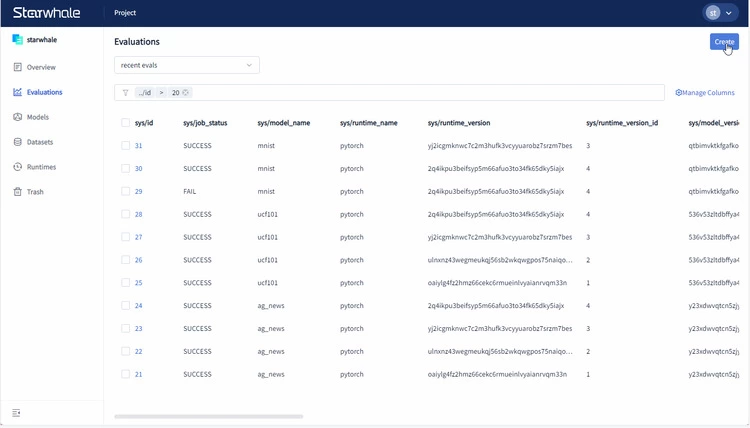Open the 'recent evals' view dropdown

tap(186, 65)
